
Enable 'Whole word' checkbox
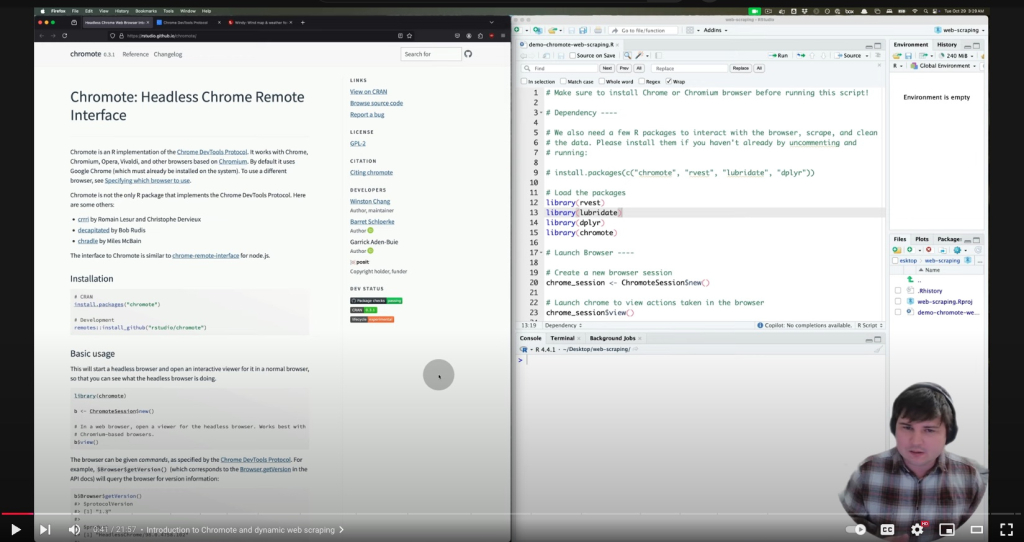[x=601, y=82]
